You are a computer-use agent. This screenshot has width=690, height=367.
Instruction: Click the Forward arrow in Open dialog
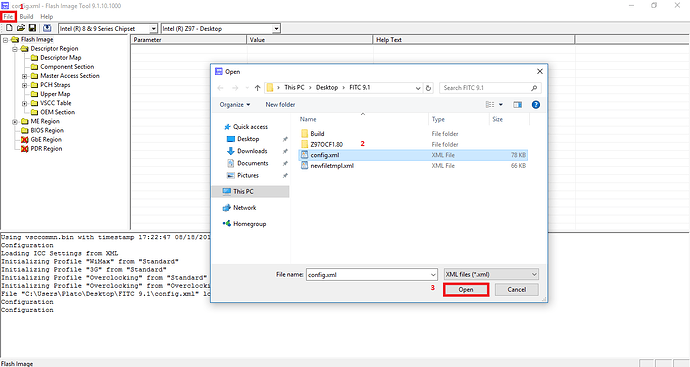(235, 88)
